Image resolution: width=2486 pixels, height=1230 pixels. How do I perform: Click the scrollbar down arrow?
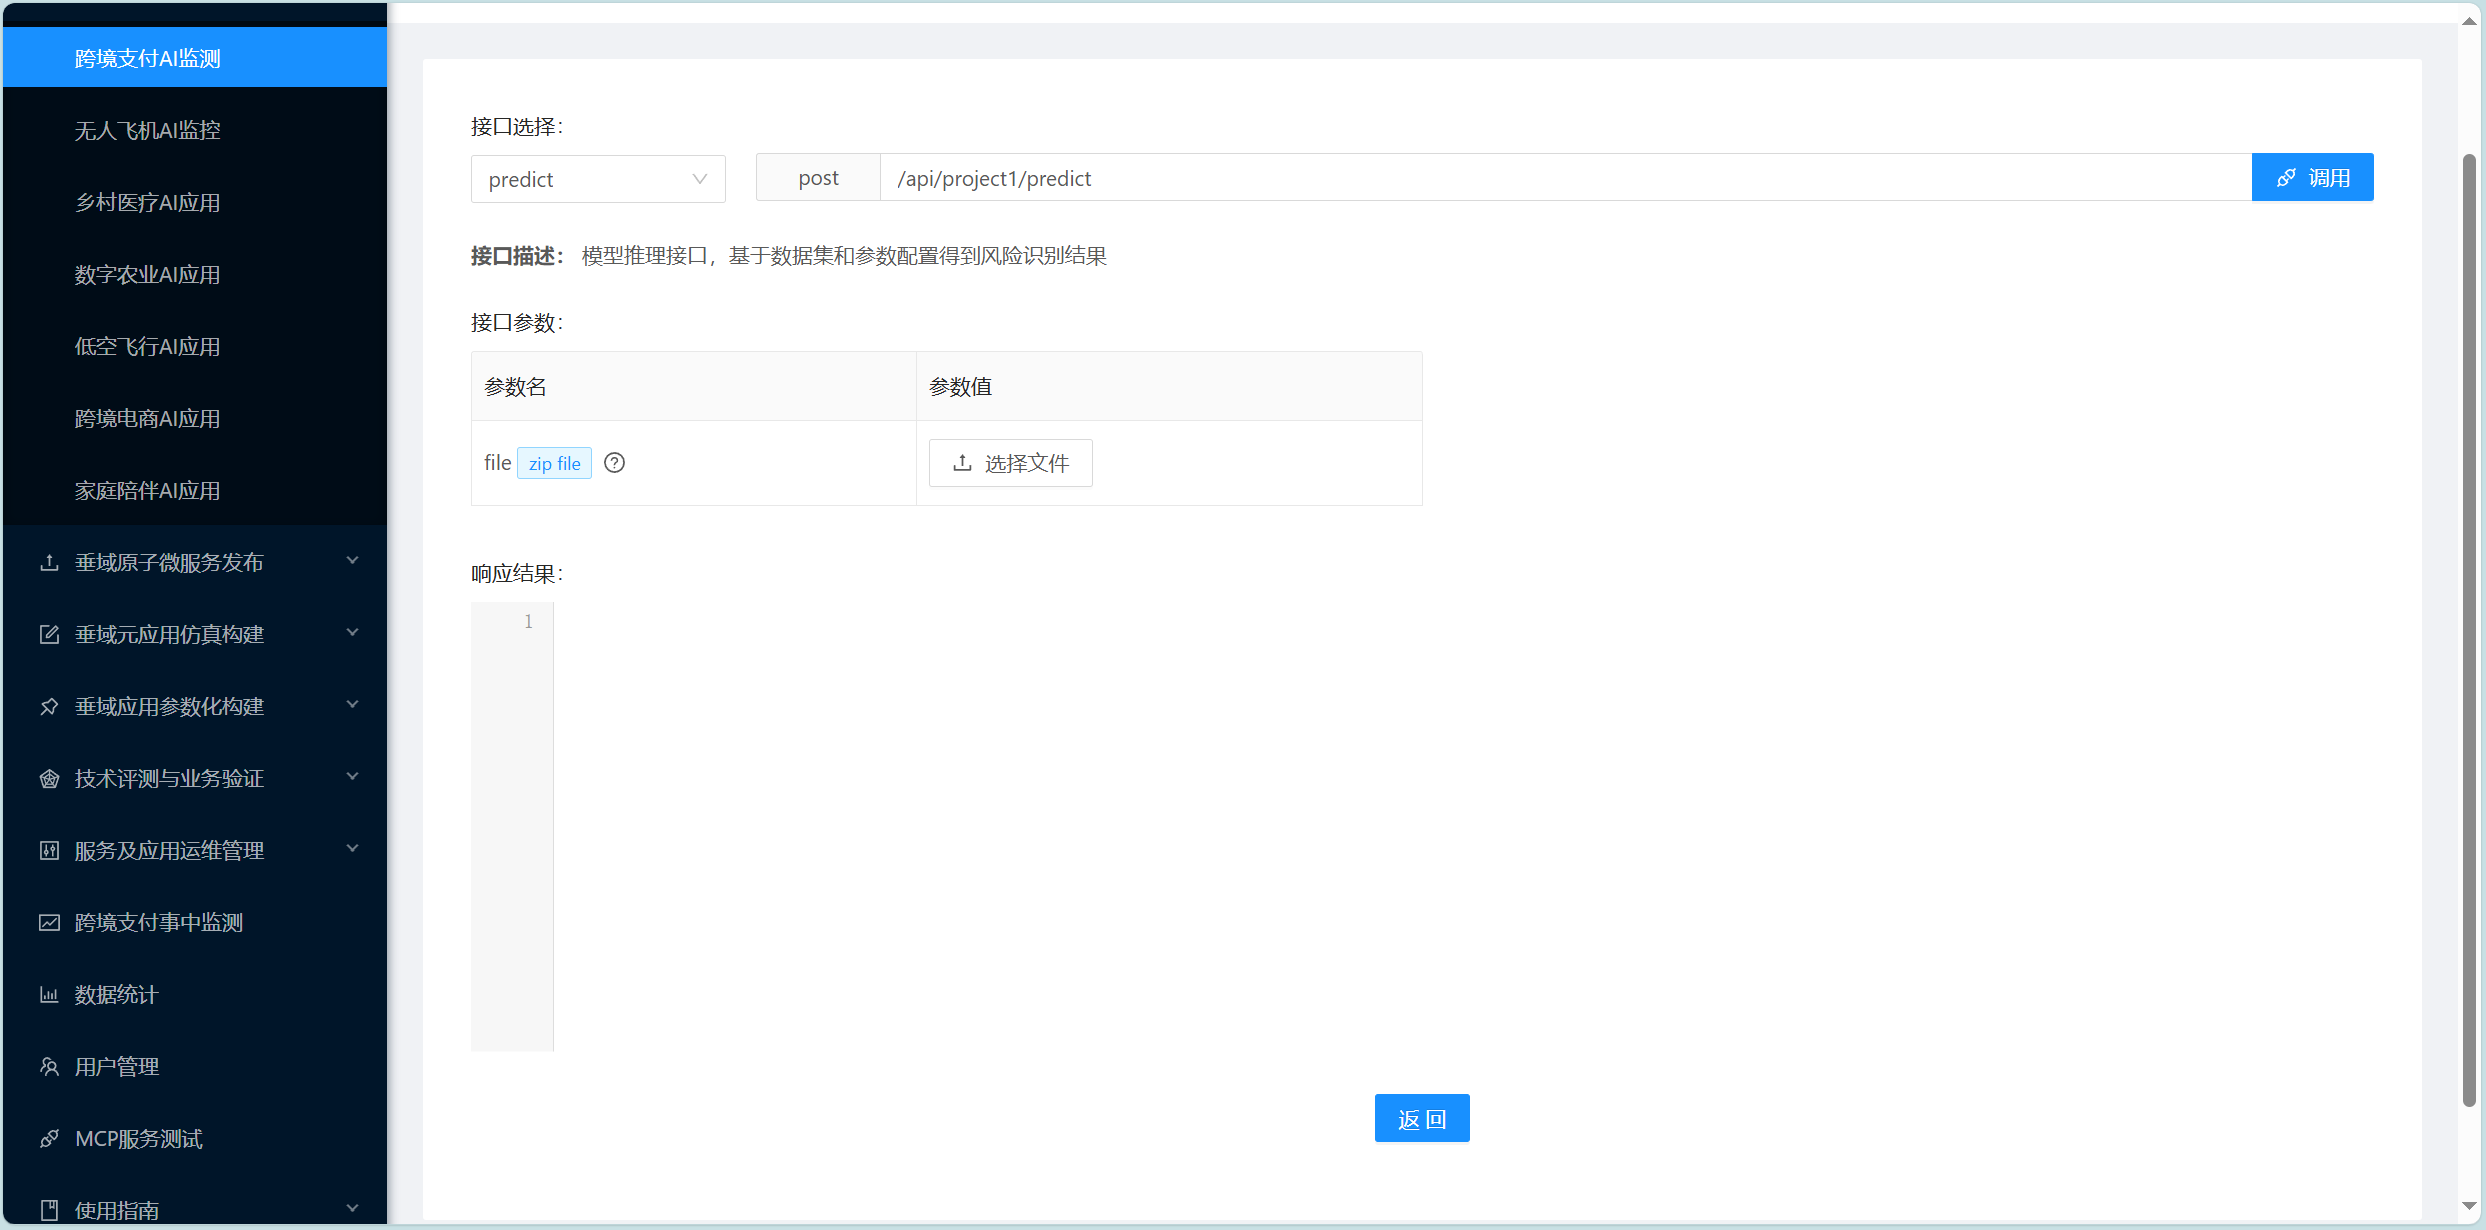tap(2469, 1206)
